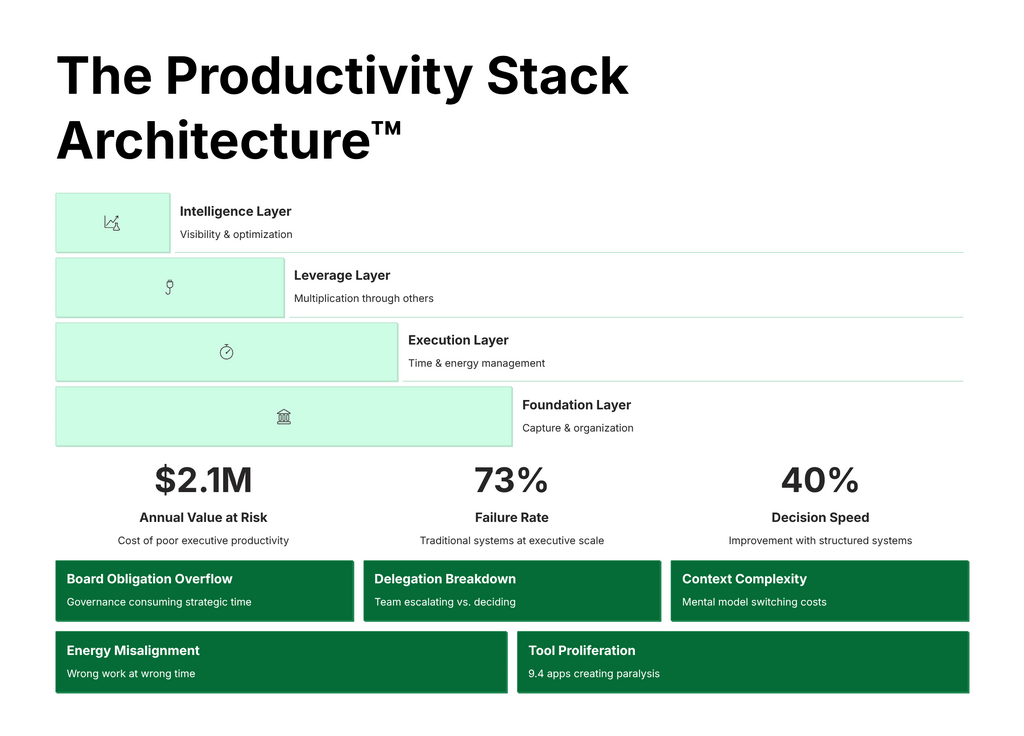Select the Visibility & optimization subtitle text

pyautogui.click(x=236, y=234)
